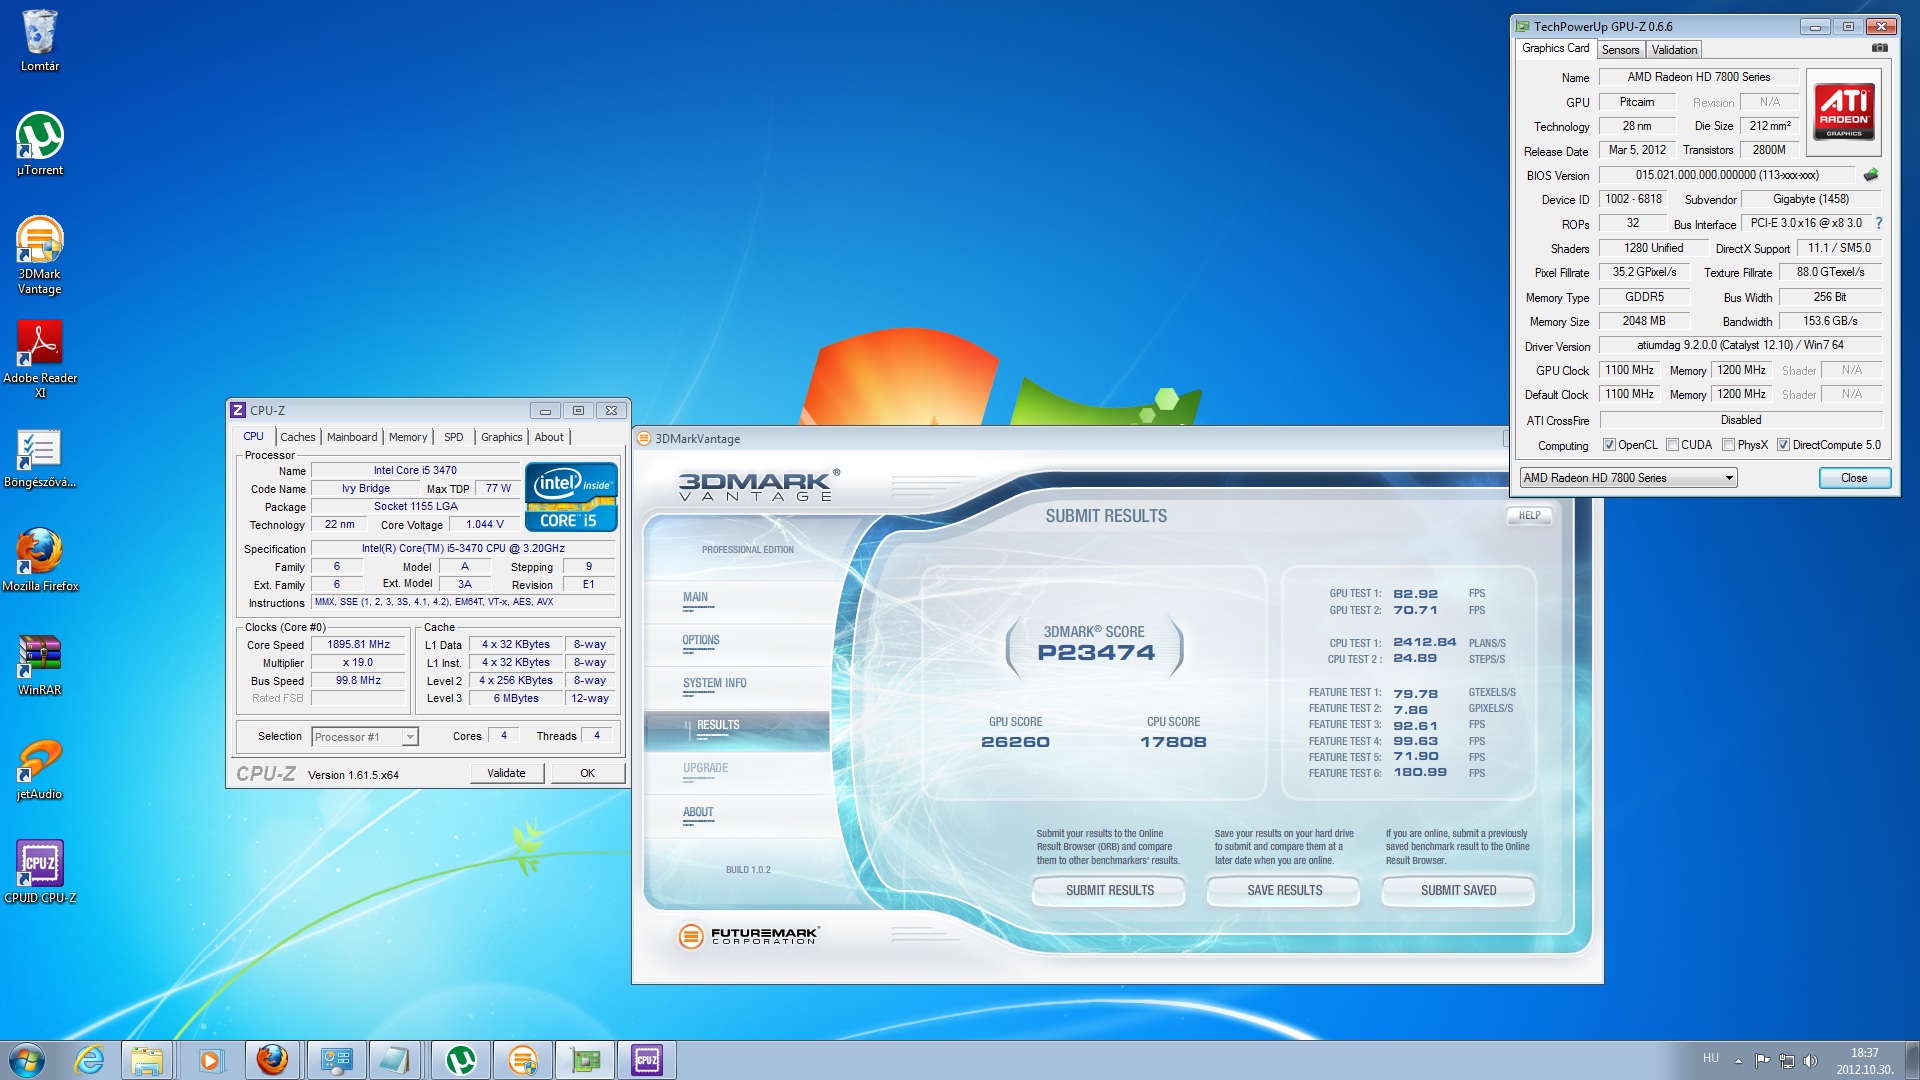Open Windows Explorer folder taskbar icon
This screenshot has height=1080, width=1920.
tap(147, 1060)
